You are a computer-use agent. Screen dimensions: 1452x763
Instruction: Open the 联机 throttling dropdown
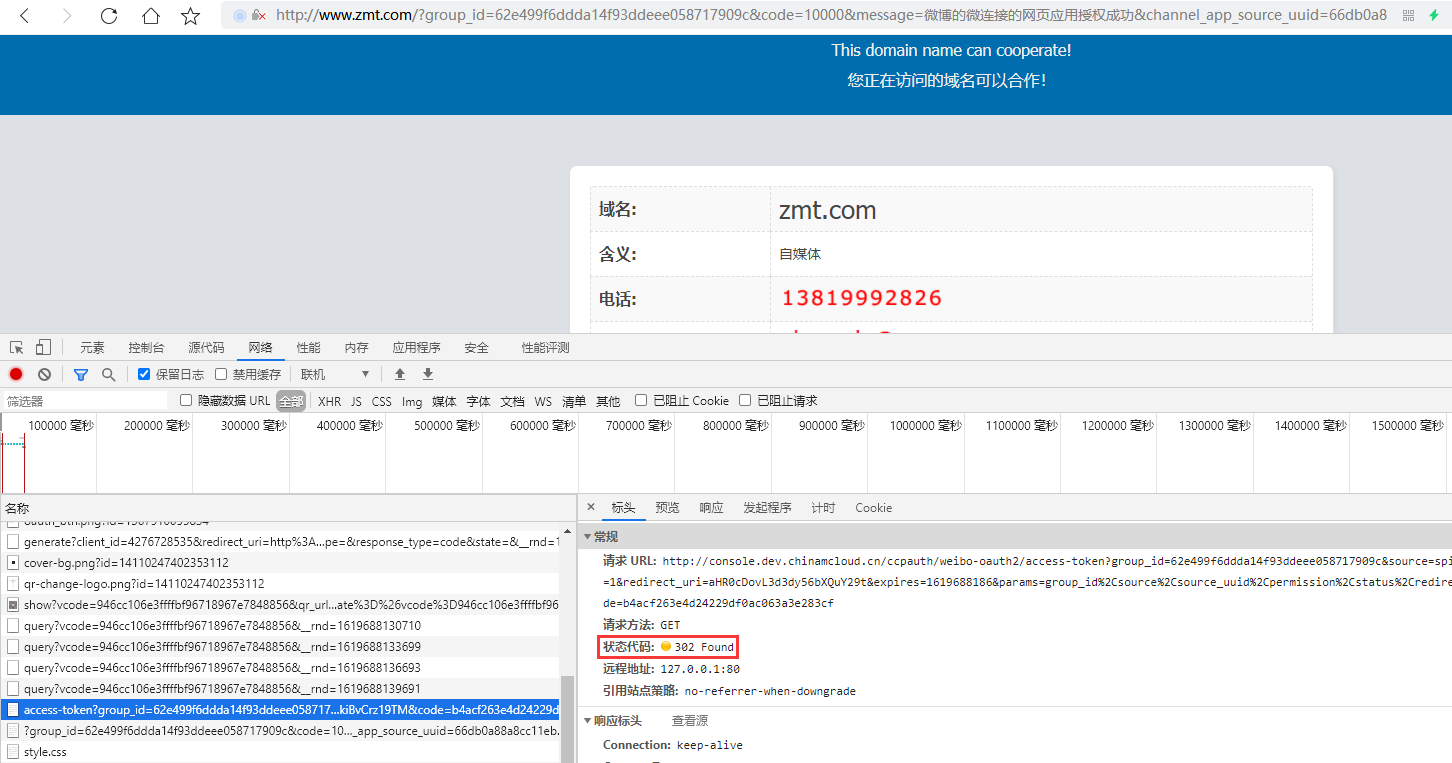pos(335,374)
